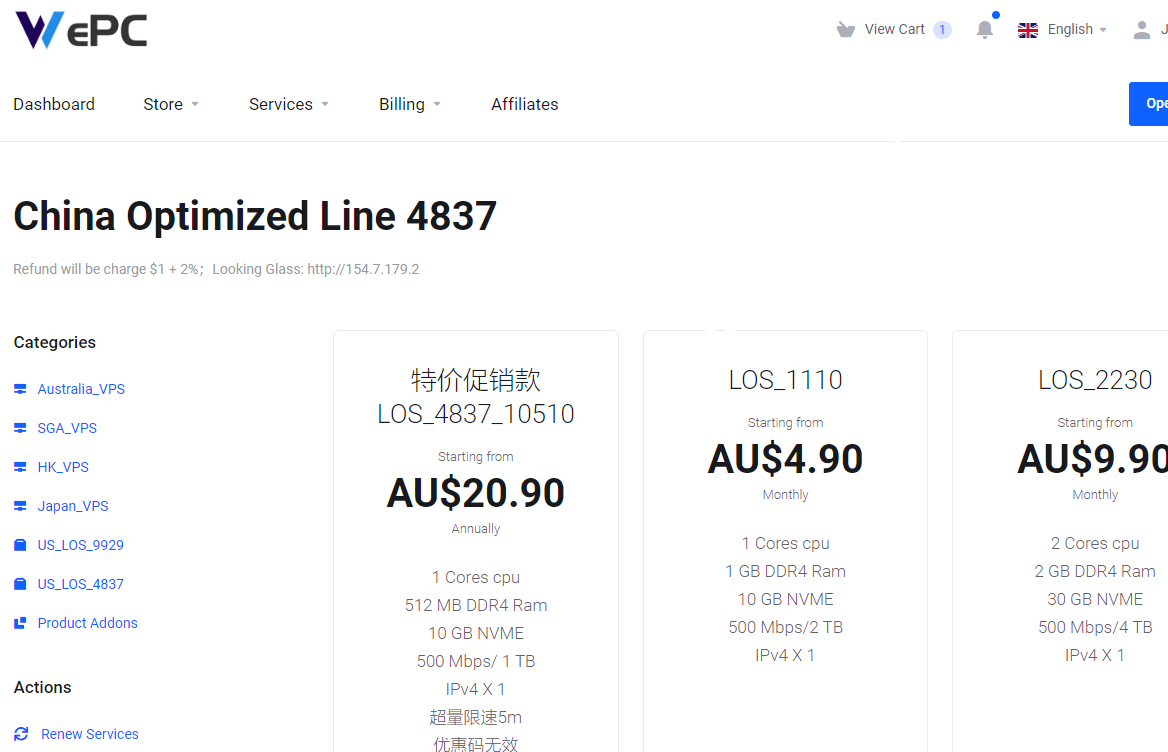
Task: Open notifications by clicking the bell icon
Action: (x=984, y=30)
